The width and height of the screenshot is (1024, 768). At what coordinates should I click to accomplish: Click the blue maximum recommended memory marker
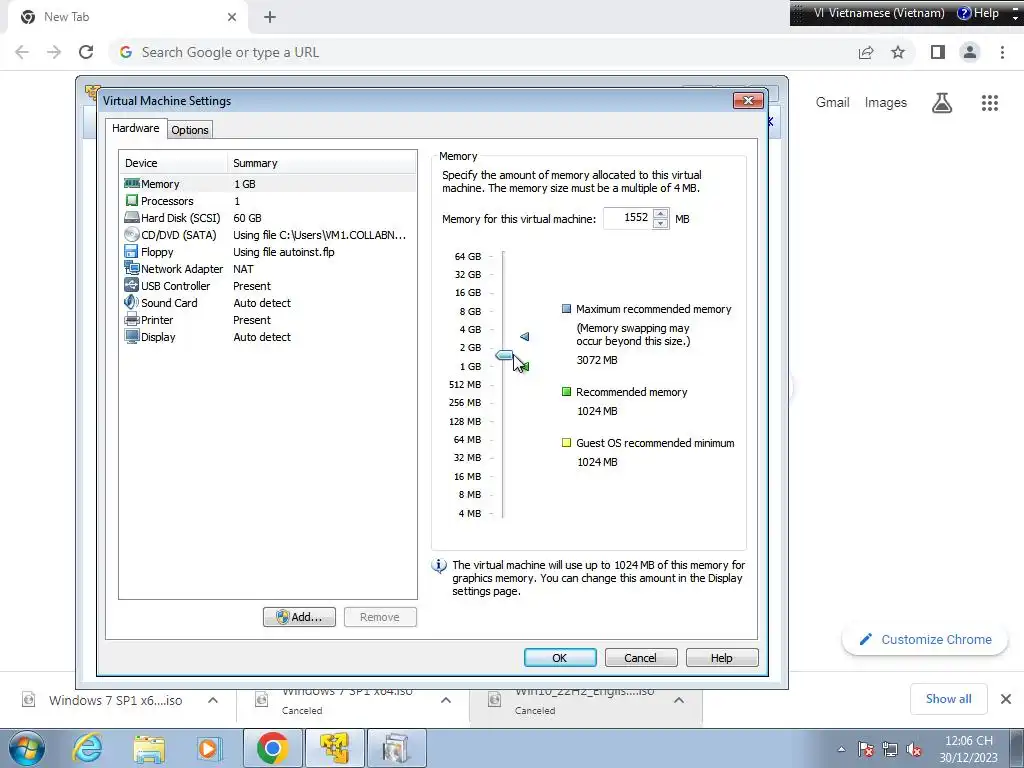coord(524,336)
